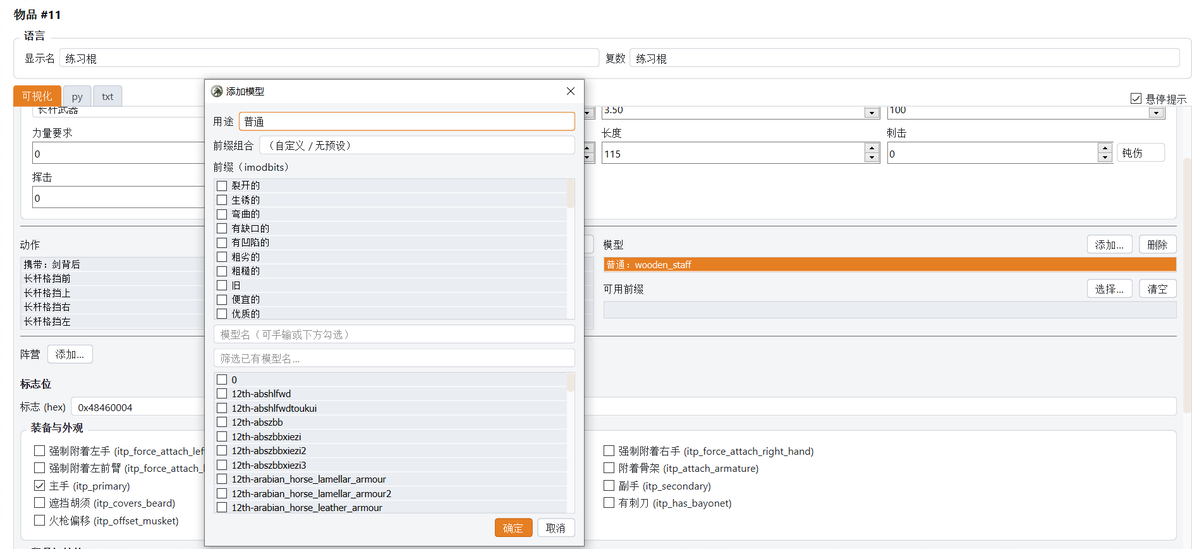
Task: Select the 普通：wooden_staff model entry
Action: click(x=889, y=265)
